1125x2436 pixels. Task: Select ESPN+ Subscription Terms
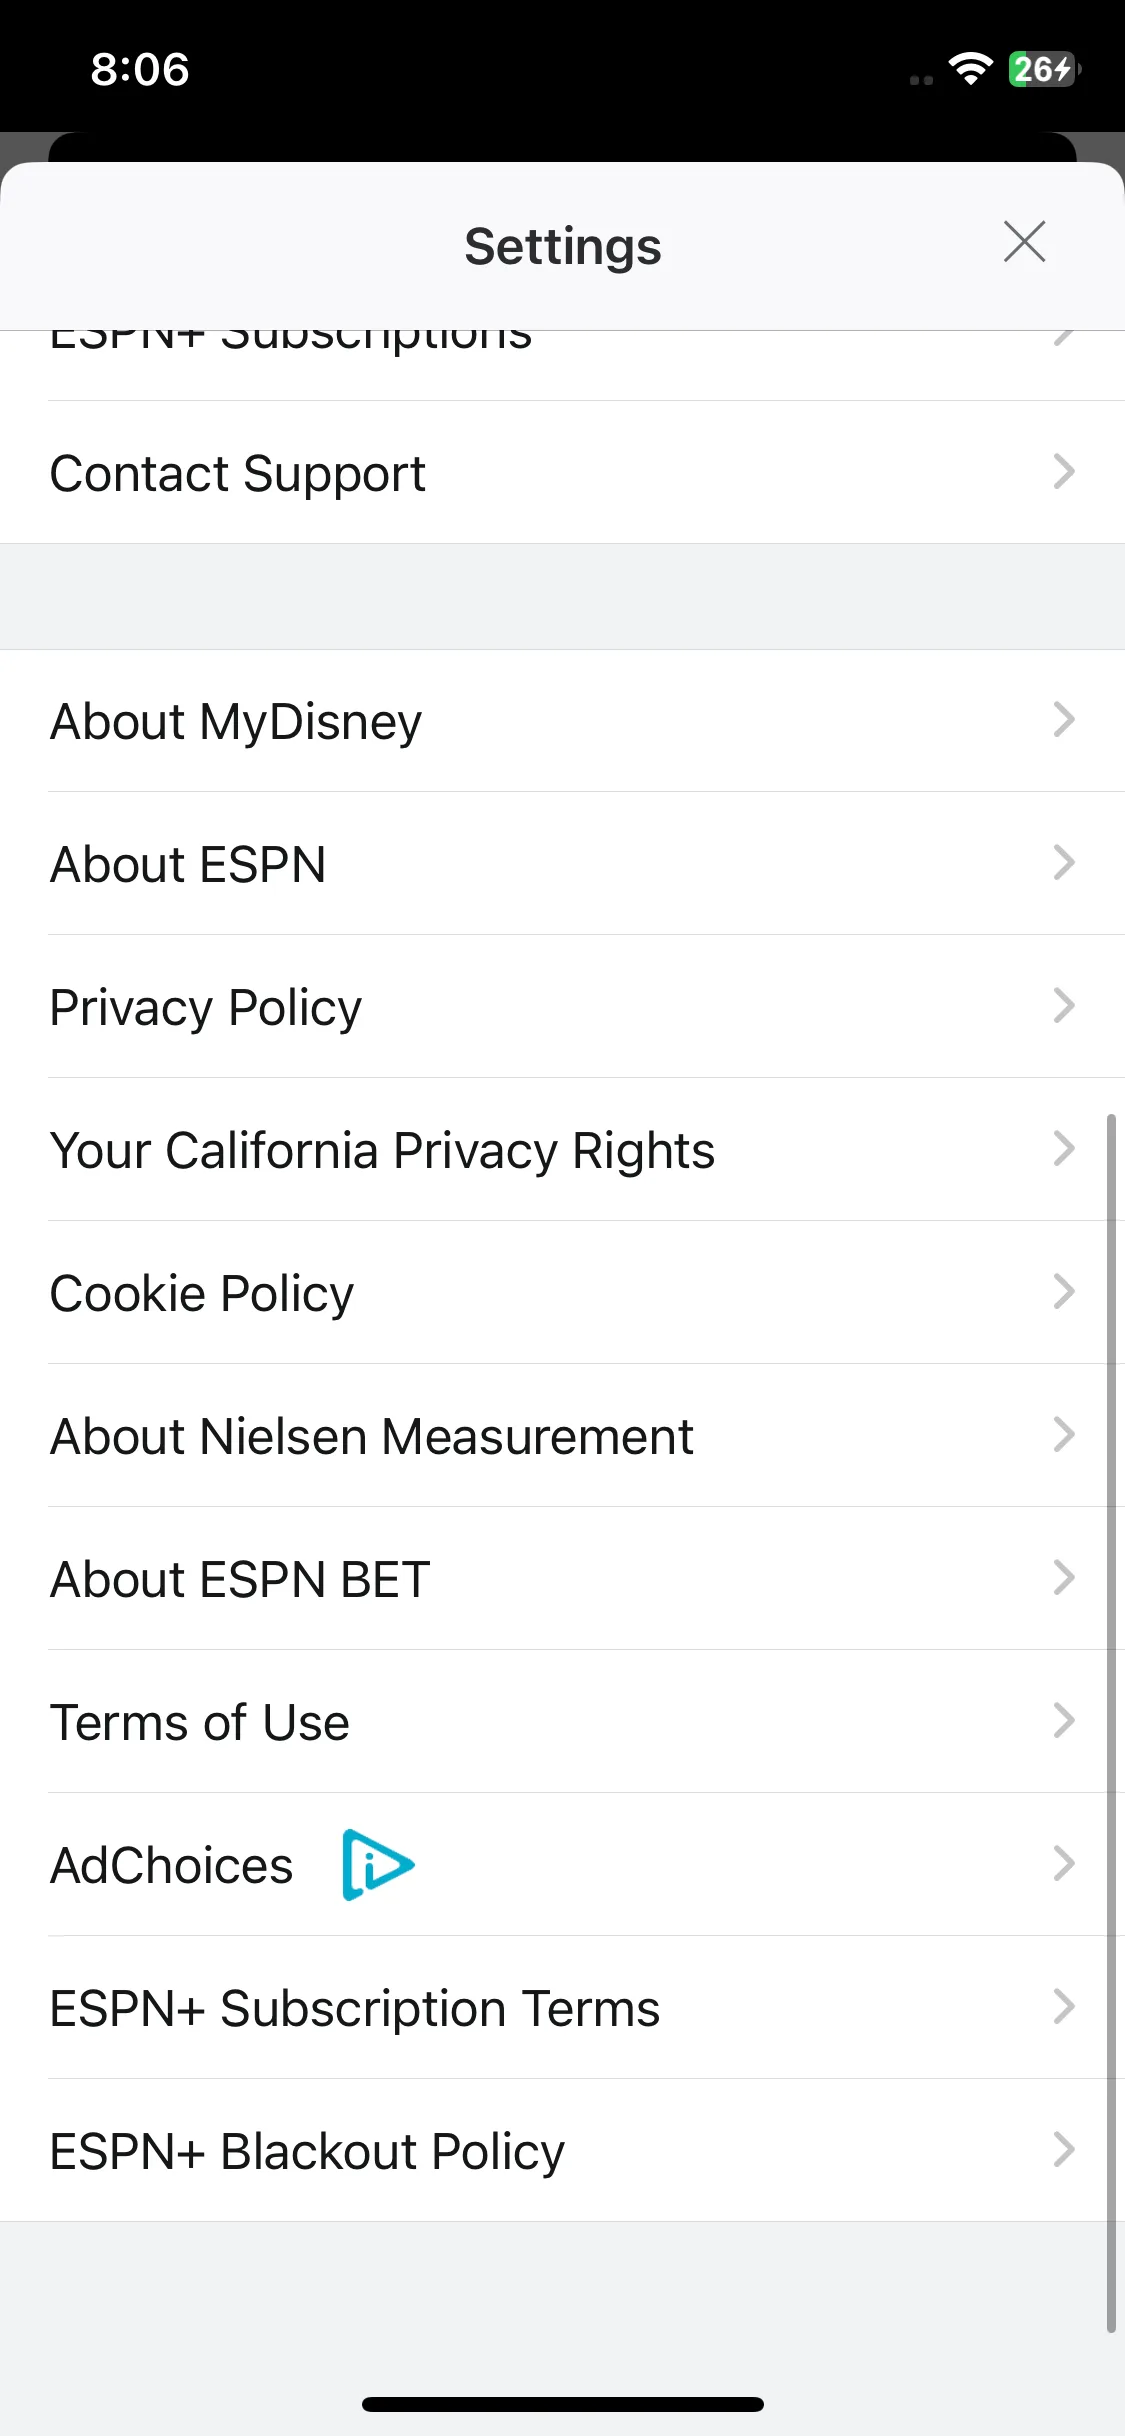click(562, 2008)
